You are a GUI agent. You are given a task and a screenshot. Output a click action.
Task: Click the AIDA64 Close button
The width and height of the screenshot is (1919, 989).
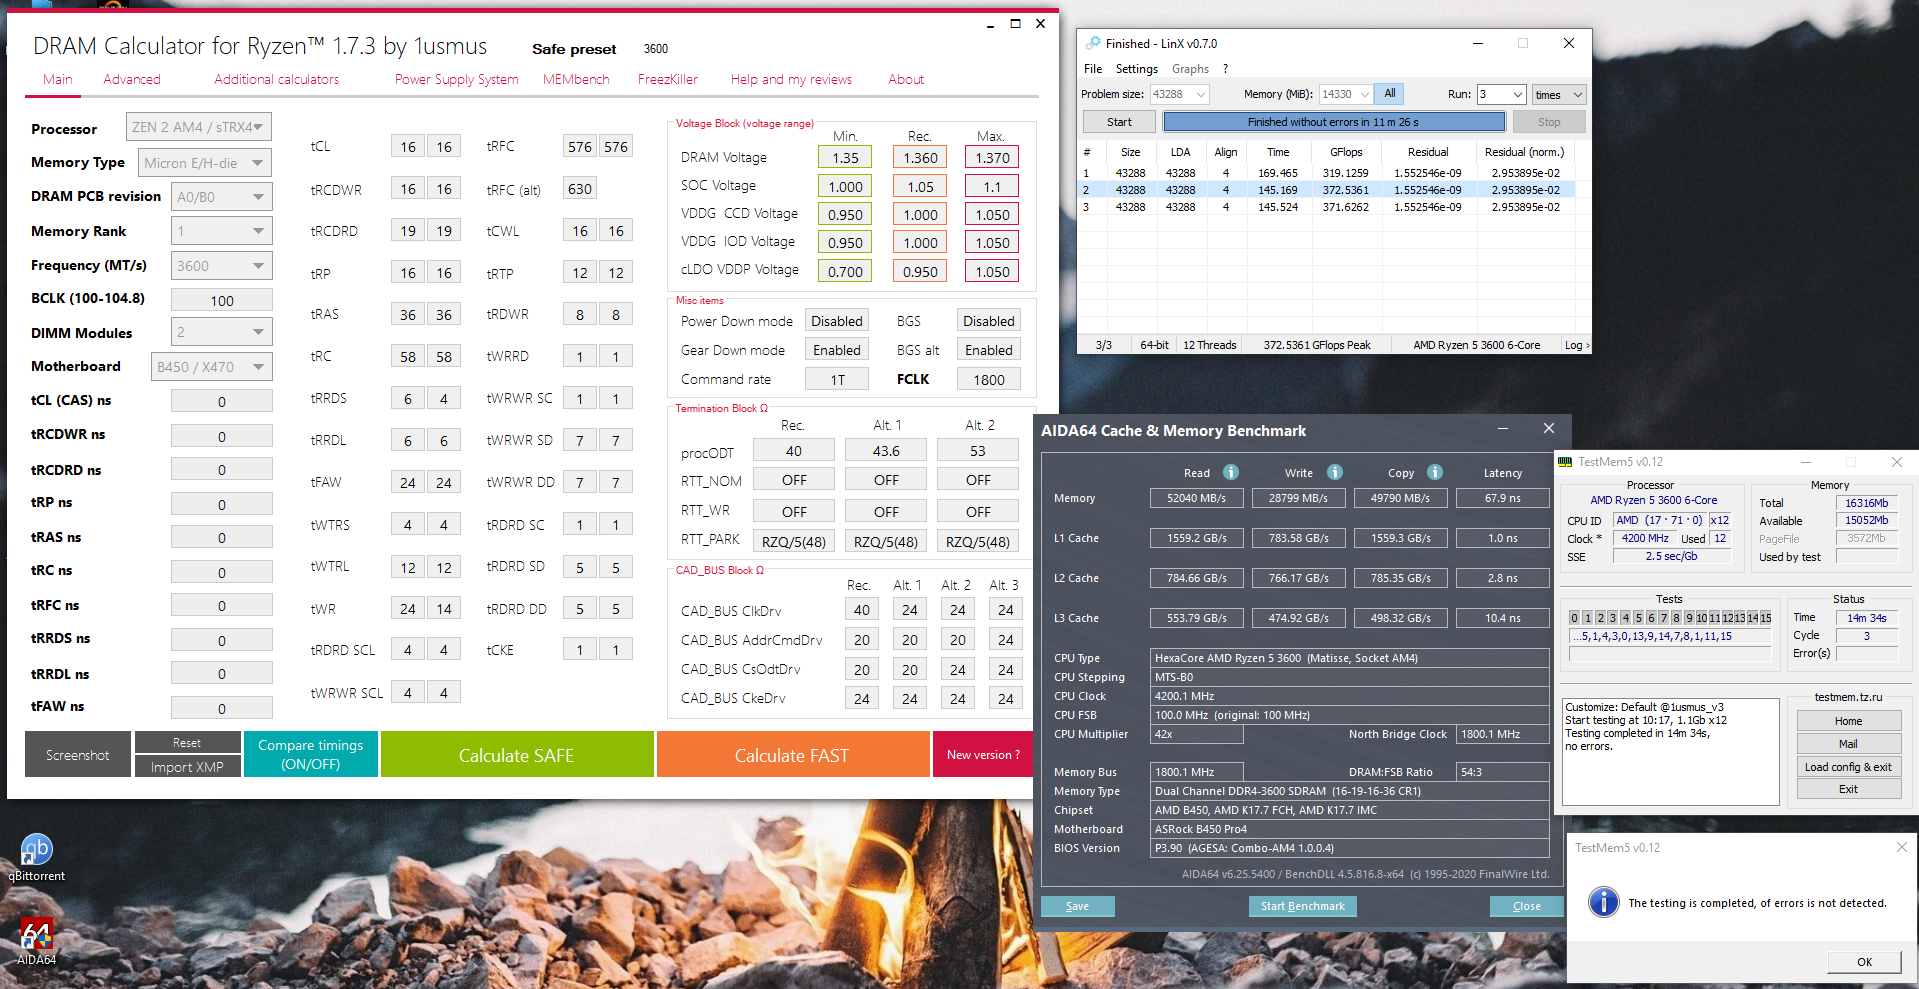[1527, 906]
